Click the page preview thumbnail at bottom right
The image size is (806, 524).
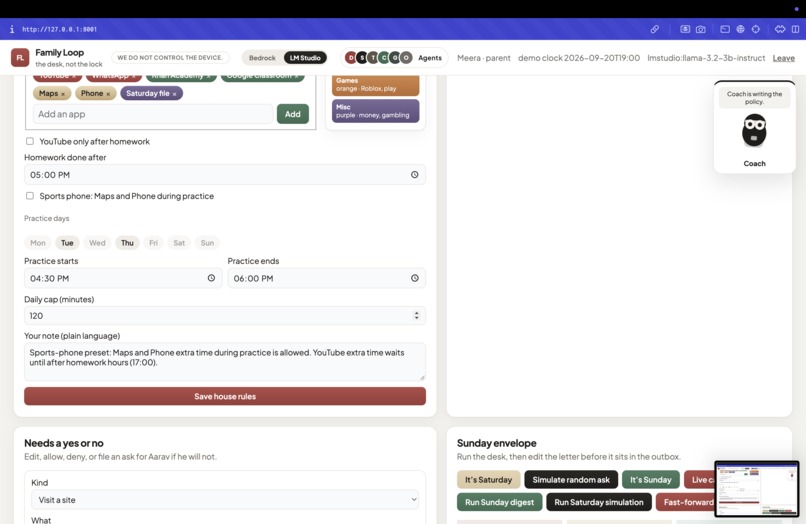757,489
